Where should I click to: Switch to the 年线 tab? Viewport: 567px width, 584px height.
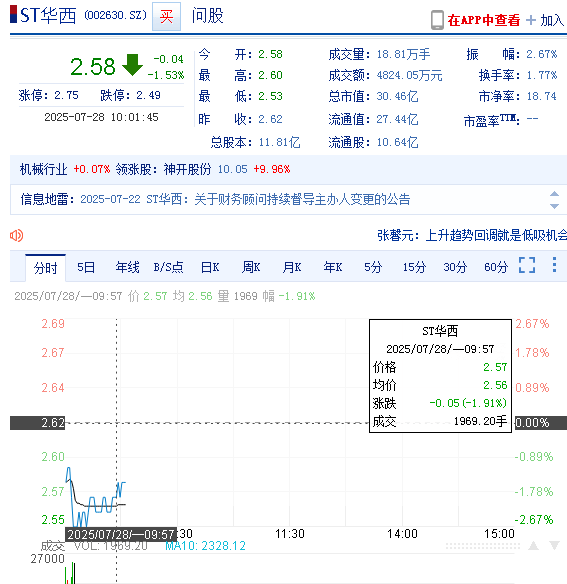point(127,267)
